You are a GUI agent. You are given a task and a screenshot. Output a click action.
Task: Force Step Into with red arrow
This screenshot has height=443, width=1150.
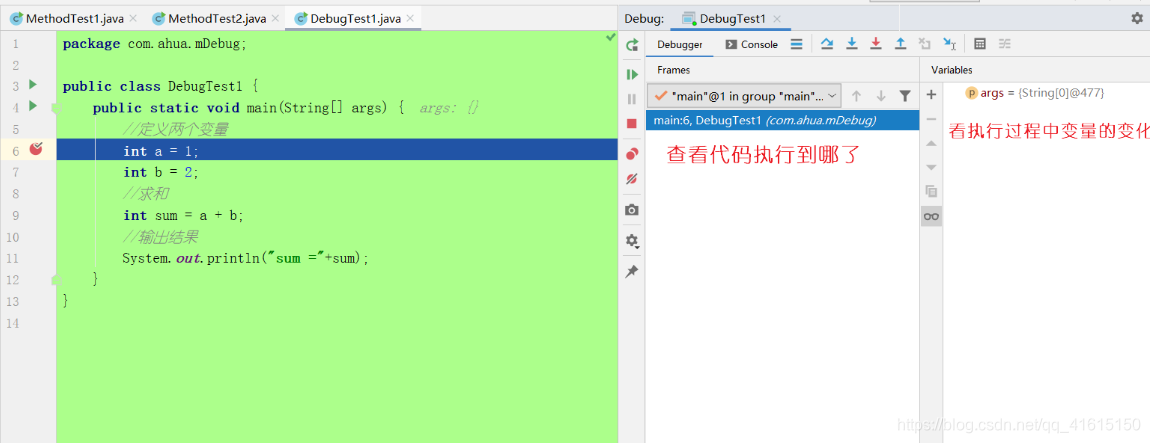click(x=876, y=44)
